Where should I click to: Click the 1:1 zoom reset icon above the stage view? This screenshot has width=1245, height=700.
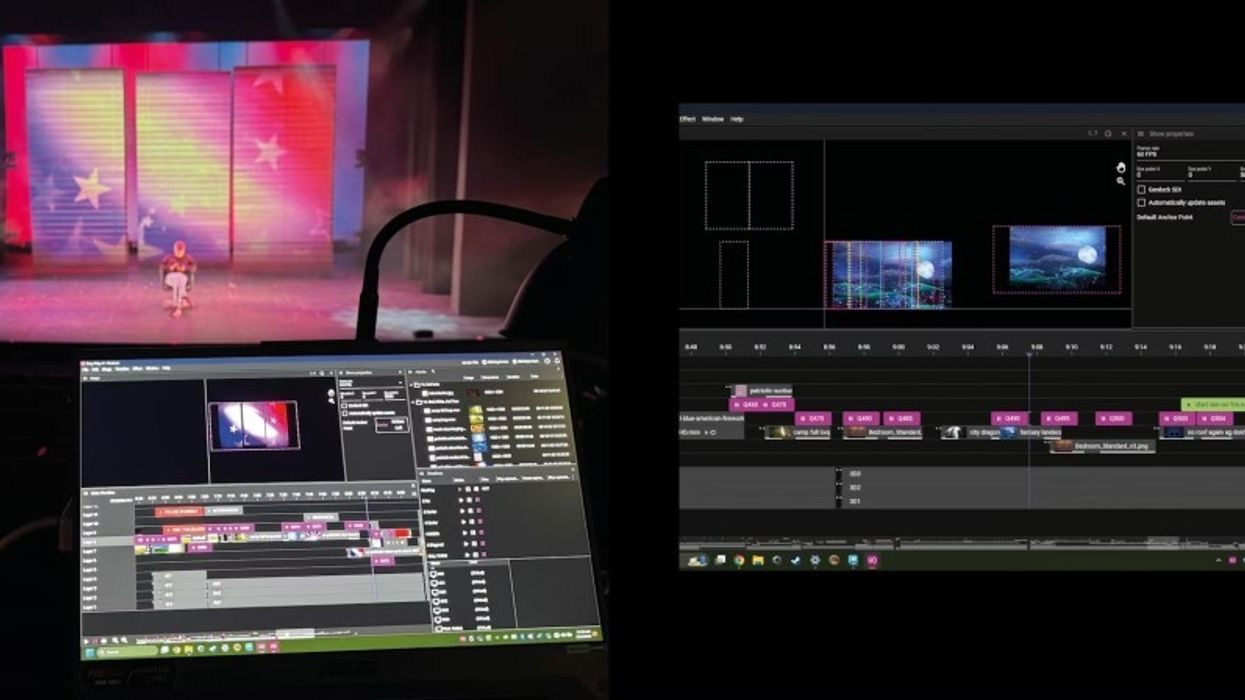pos(1094,133)
